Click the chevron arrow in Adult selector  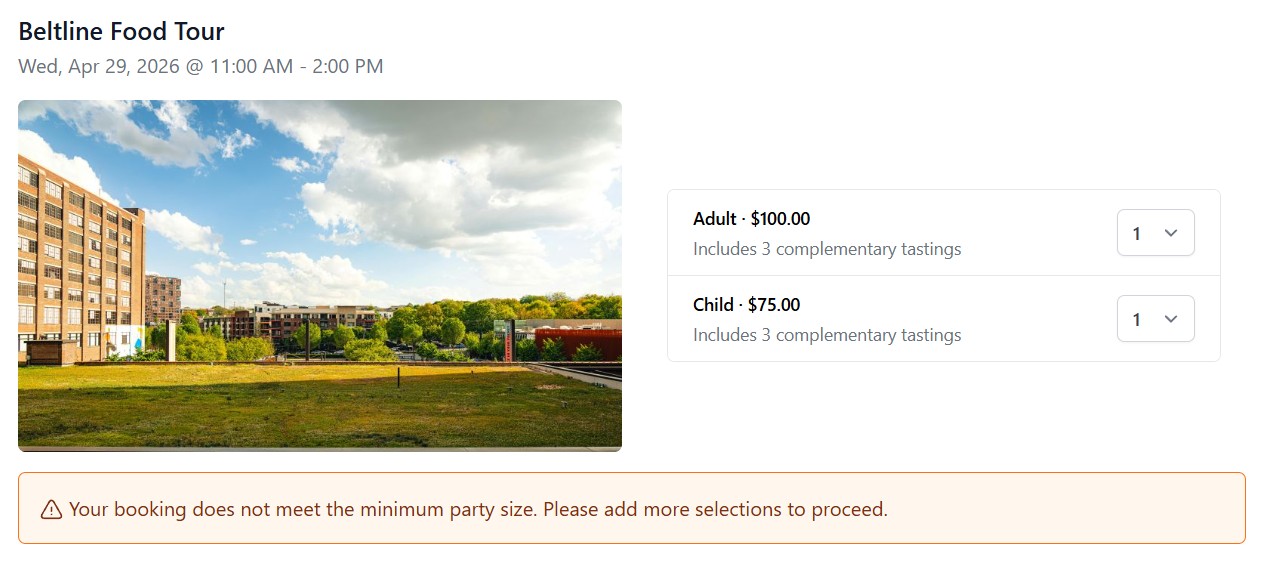tap(1172, 233)
